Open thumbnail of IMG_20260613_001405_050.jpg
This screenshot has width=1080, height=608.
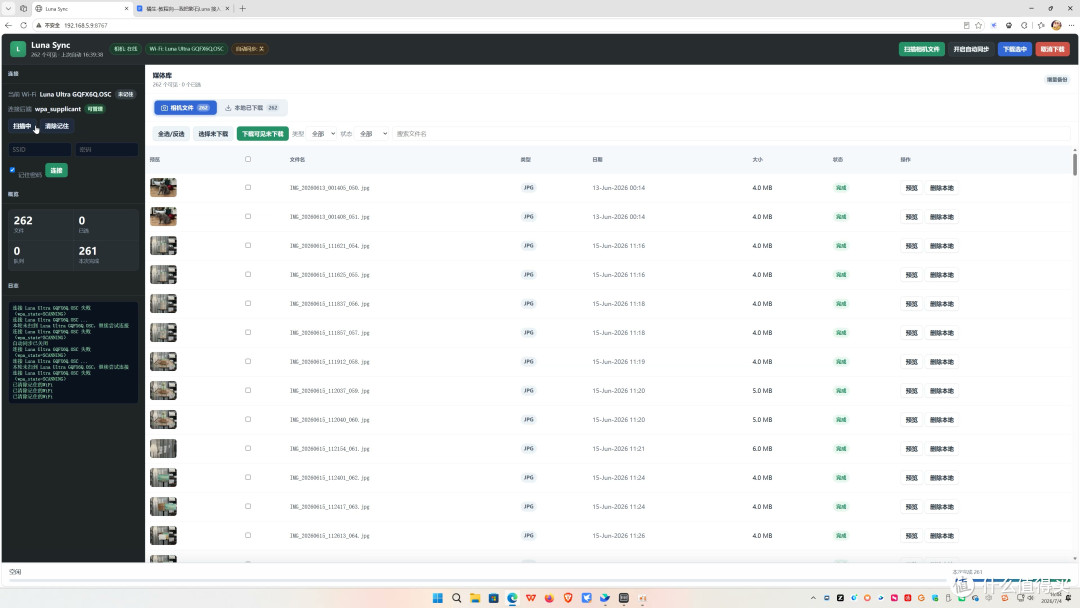pos(163,187)
